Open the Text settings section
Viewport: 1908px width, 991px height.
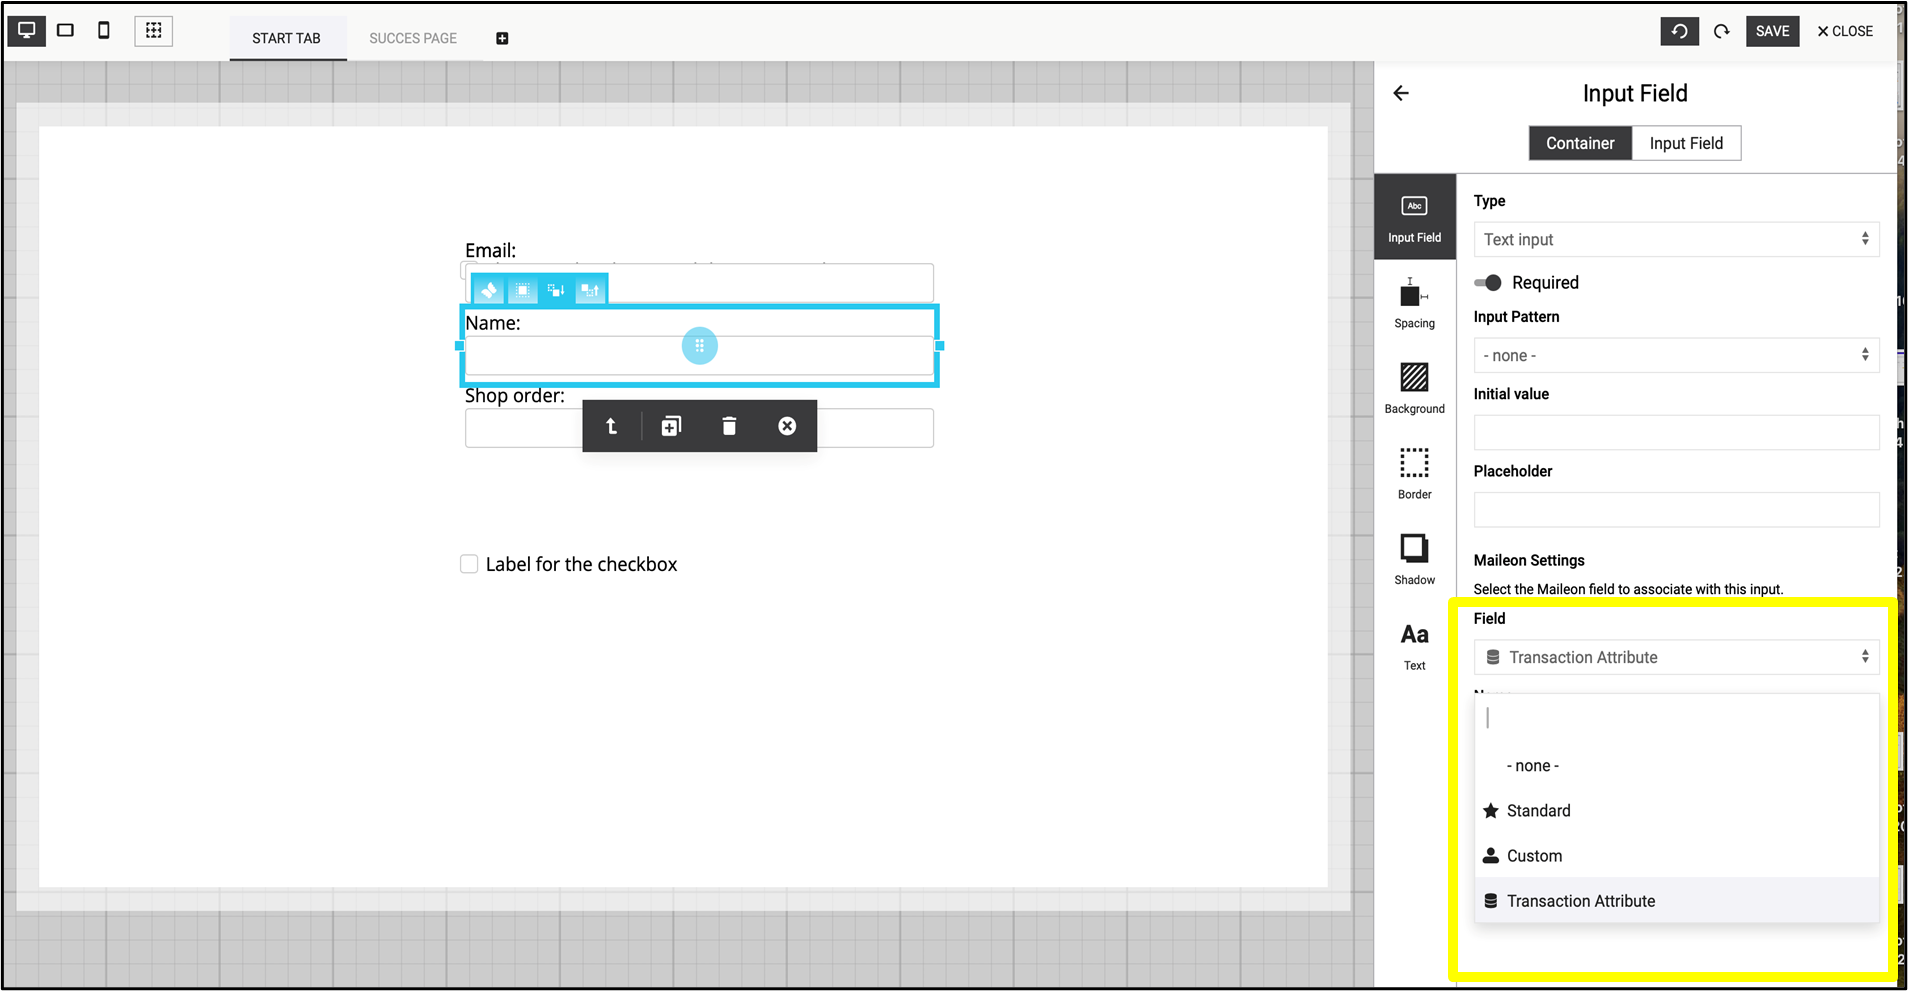(x=1414, y=646)
